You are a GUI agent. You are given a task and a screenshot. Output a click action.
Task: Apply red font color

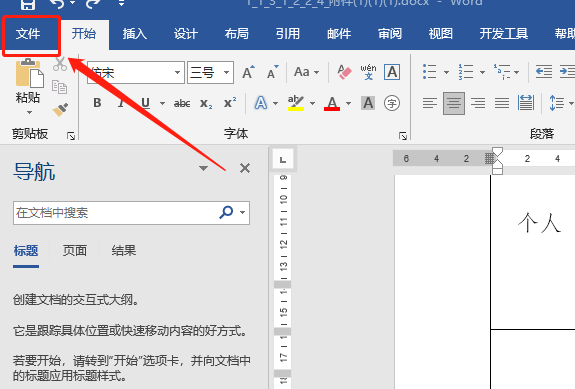(332, 103)
